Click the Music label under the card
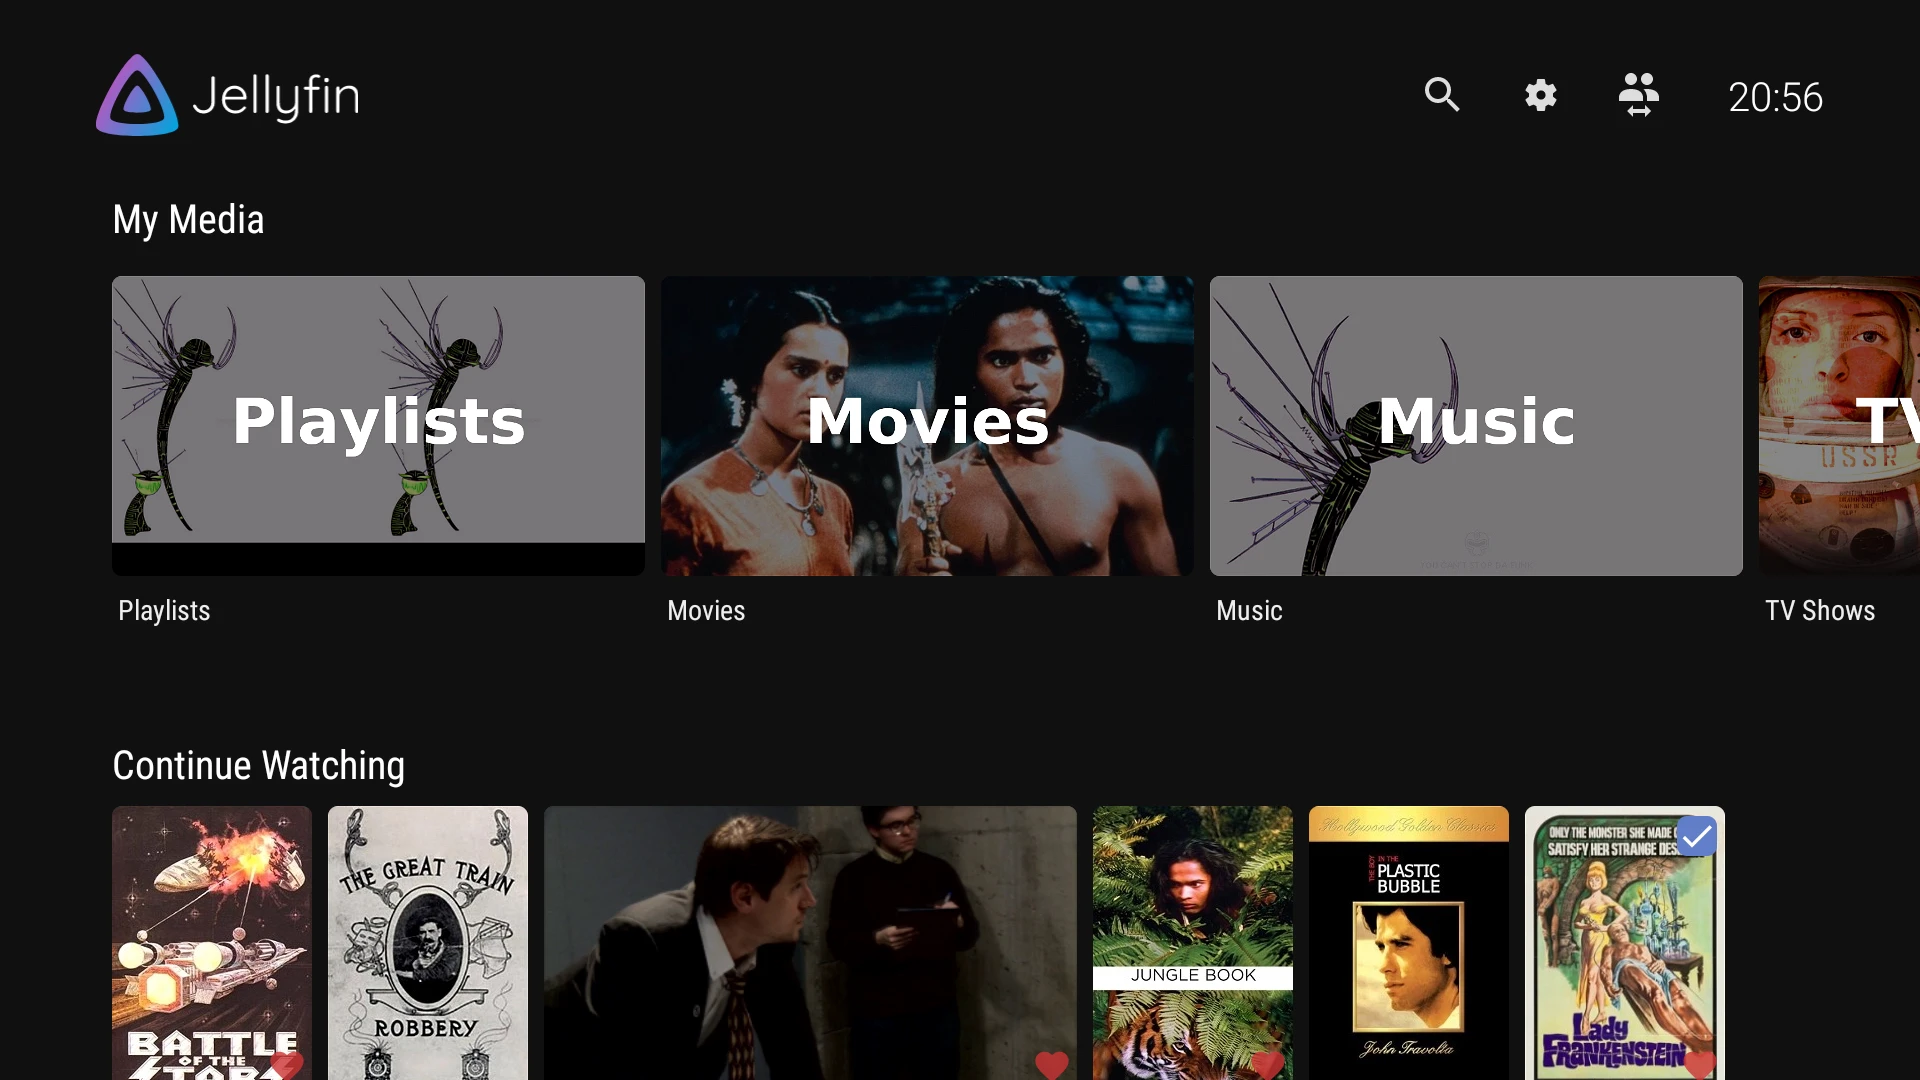 (1249, 611)
